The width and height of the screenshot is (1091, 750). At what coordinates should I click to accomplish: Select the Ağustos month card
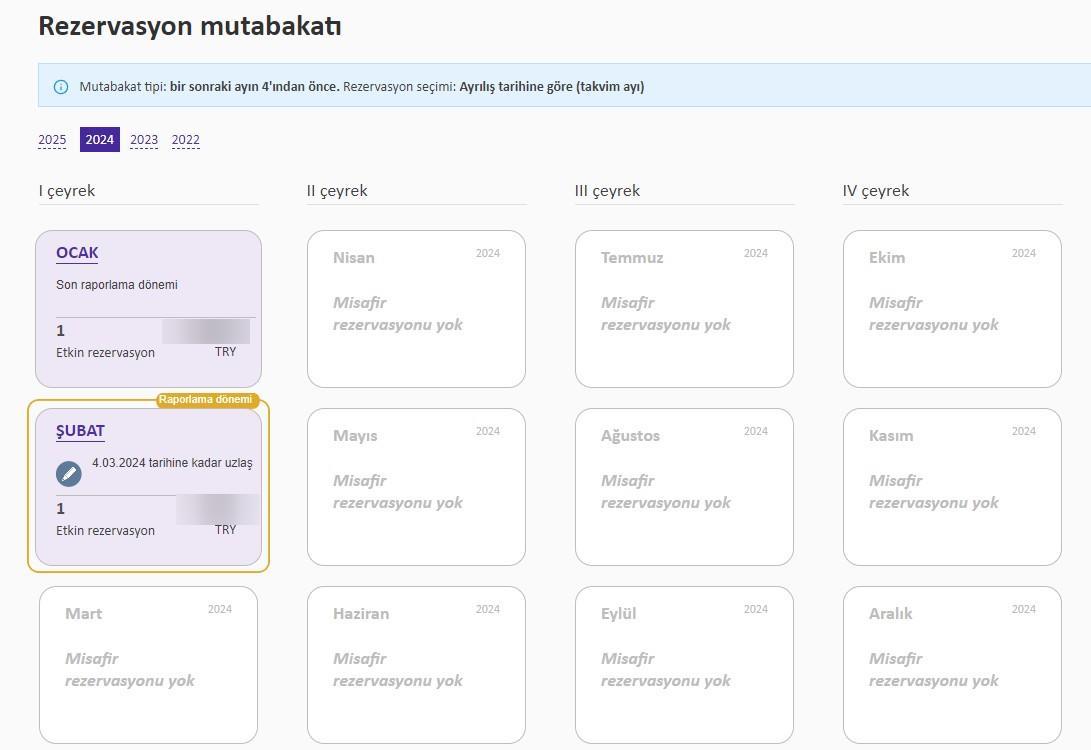pos(684,487)
